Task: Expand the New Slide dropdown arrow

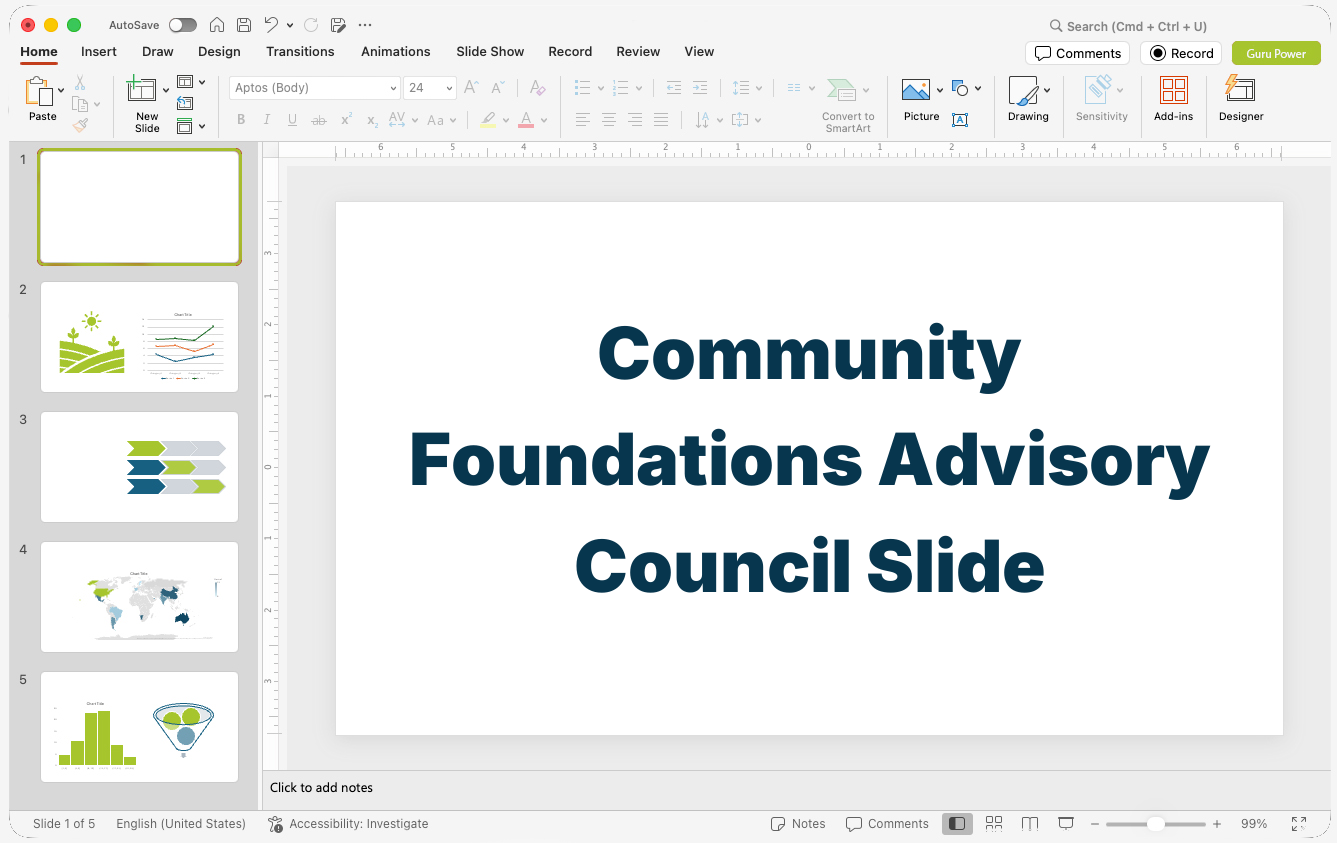Action: 166,90
